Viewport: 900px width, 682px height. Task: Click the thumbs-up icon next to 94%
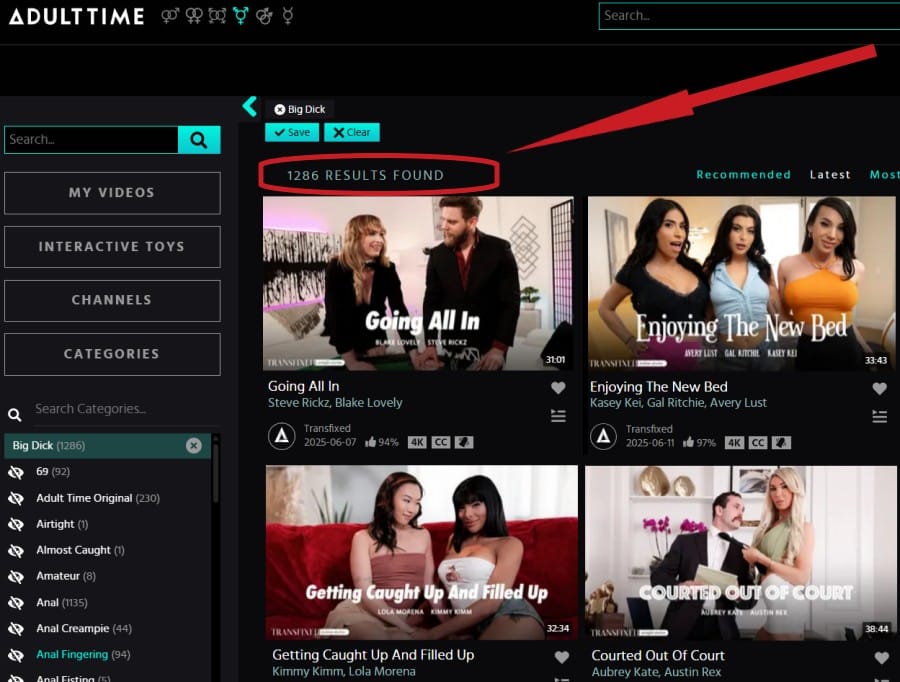point(370,441)
